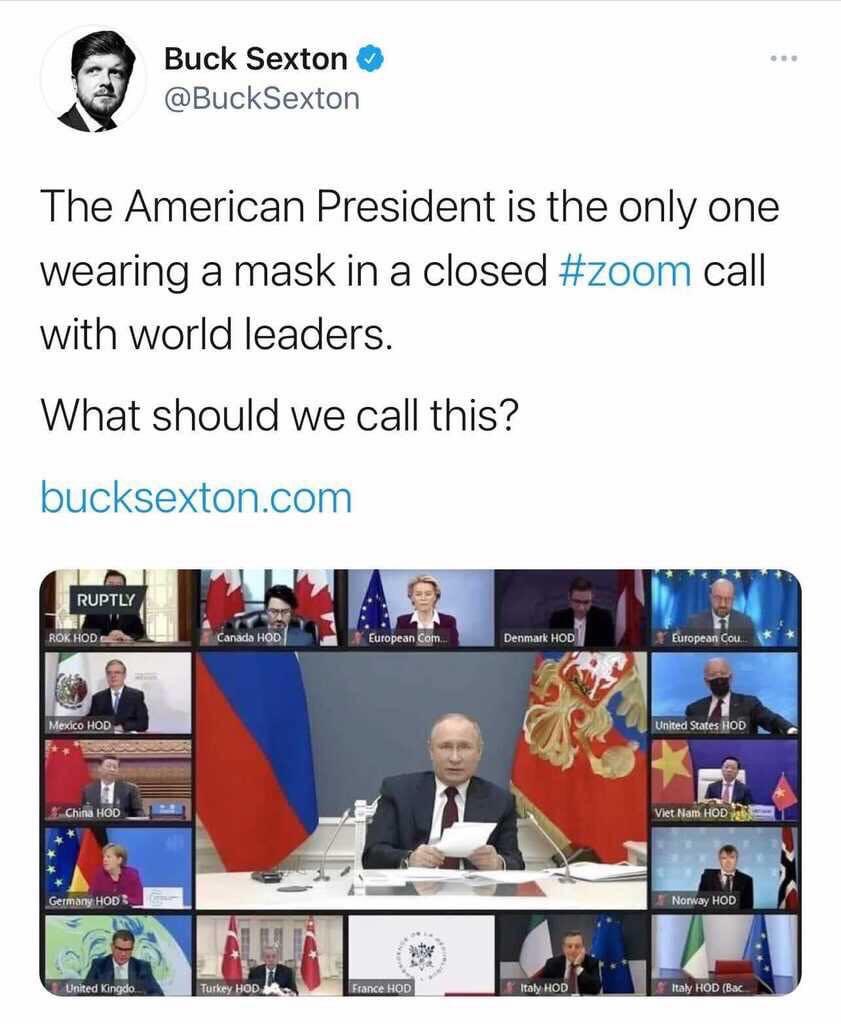Select the Germany HOD video tile
The image size is (841, 1024).
click(118, 868)
